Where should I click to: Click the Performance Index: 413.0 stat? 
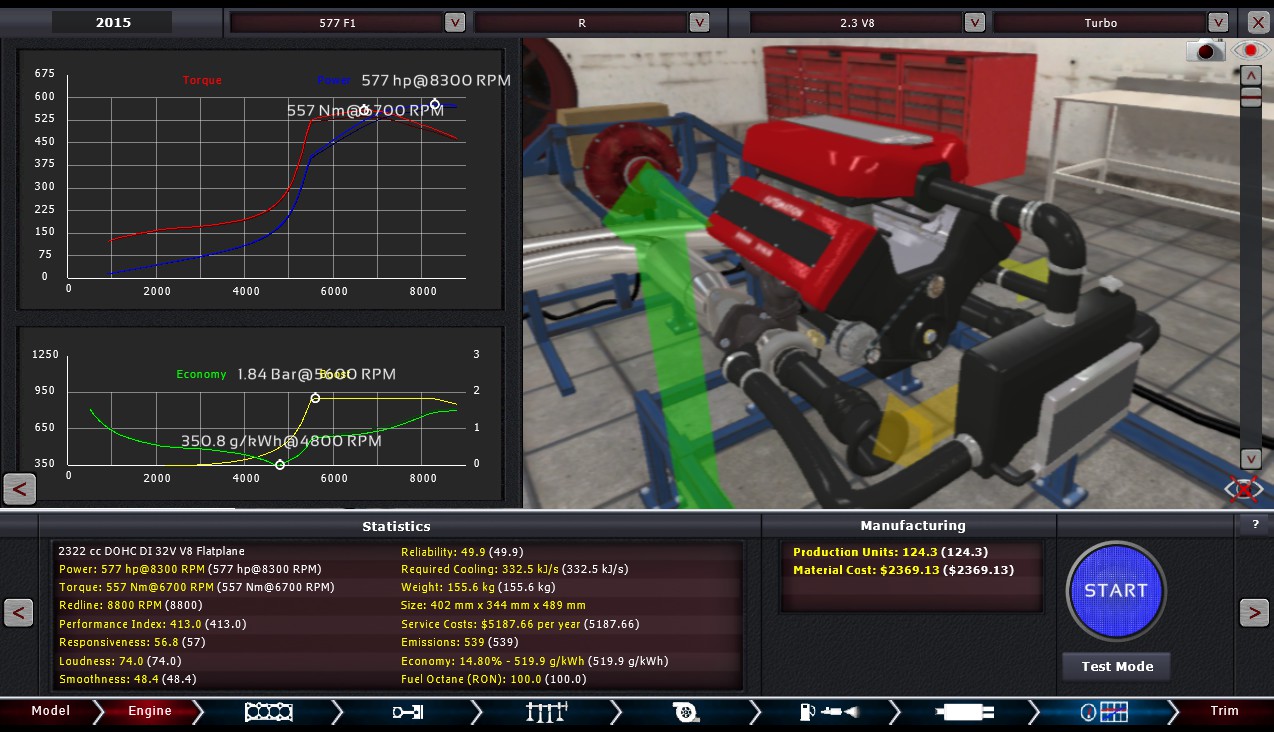pyautogui.click(x=153, y=623)
